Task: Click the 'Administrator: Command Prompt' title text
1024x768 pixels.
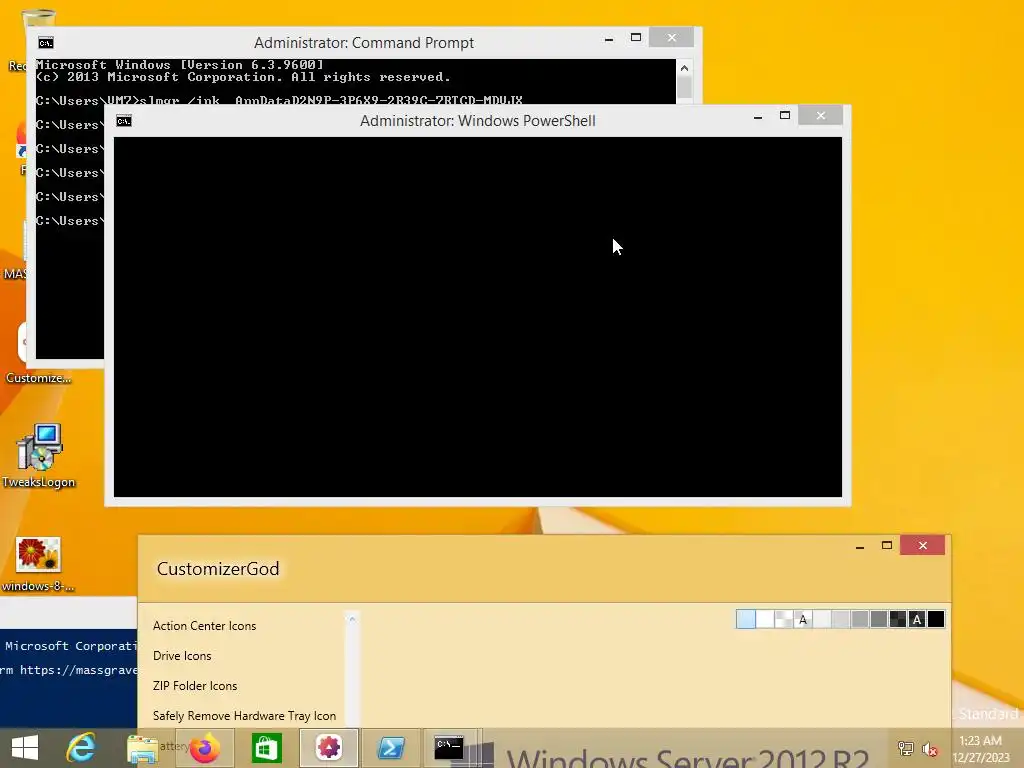Action: click(x=364, y=43)
